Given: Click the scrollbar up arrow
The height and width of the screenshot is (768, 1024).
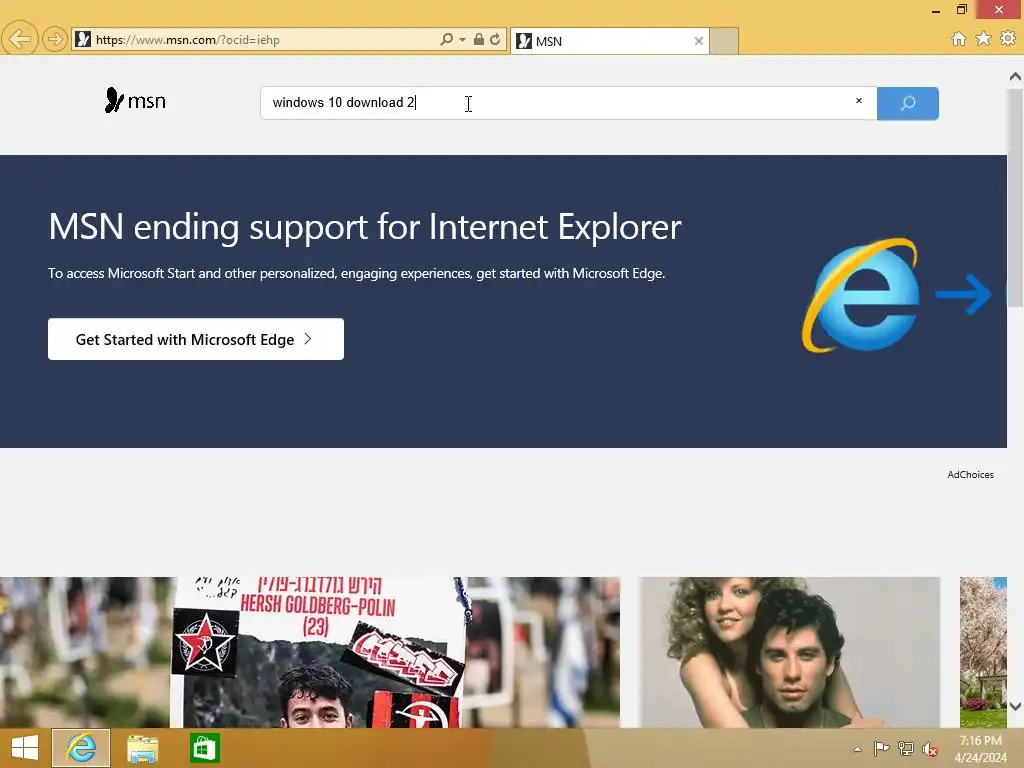Looking at the screenshot, I should (1015, 77).
